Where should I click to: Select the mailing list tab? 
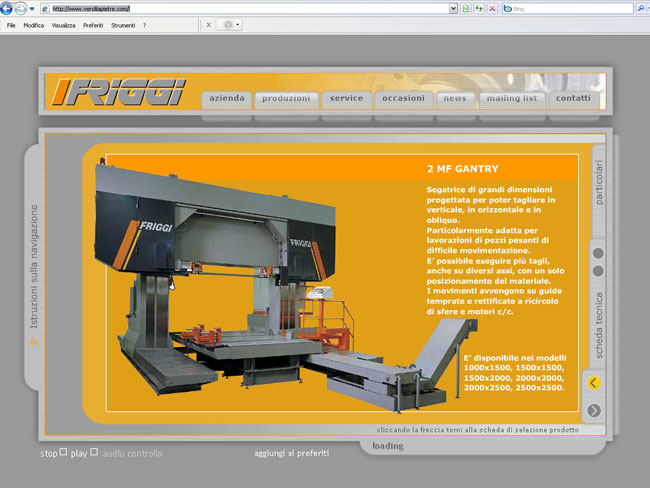point(512,100)
